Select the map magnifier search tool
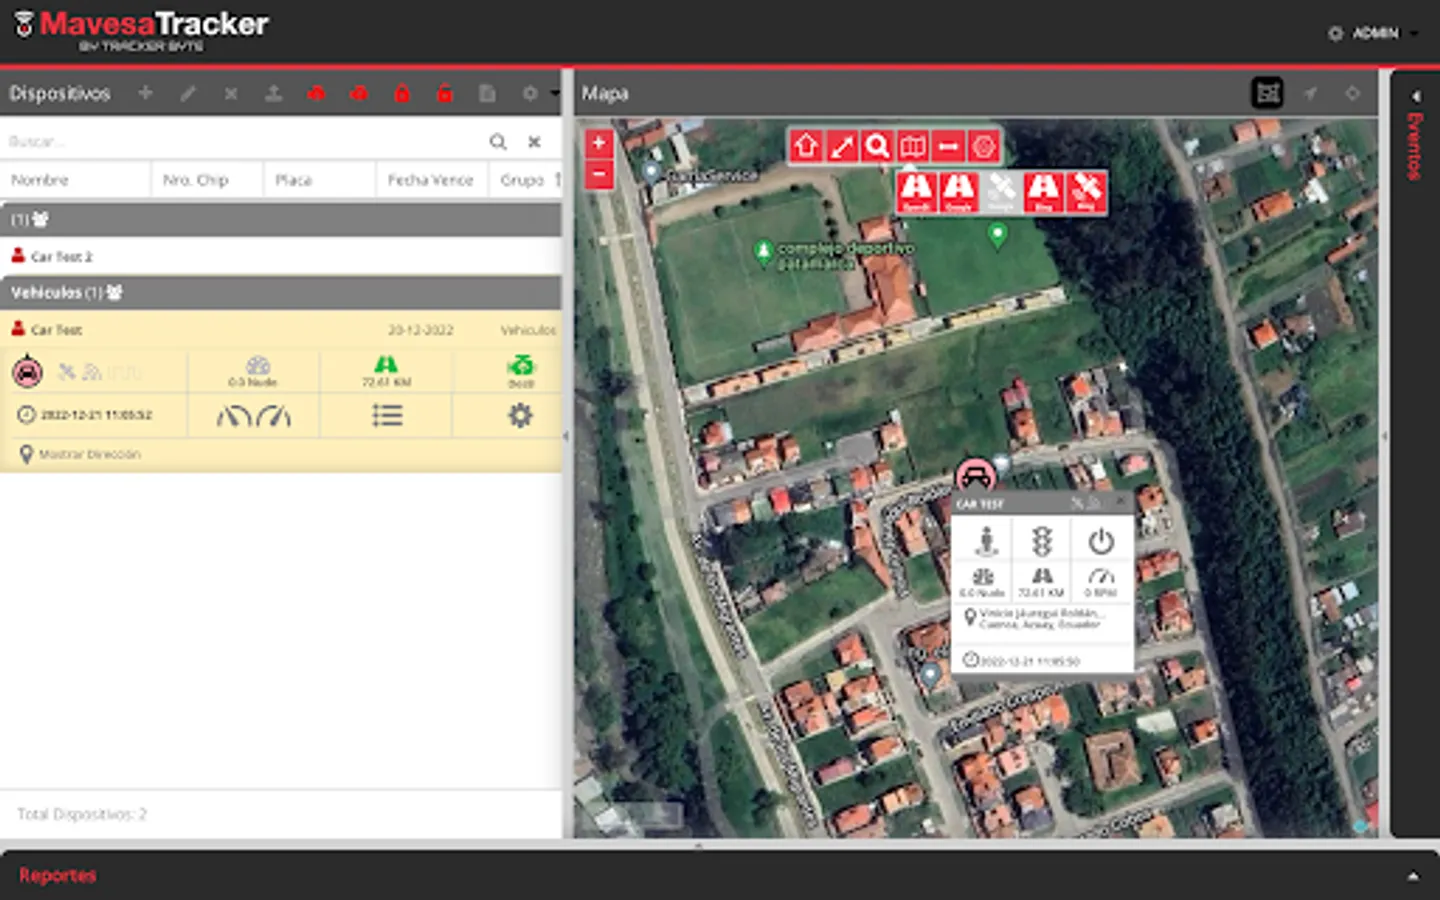This screenshot has height=900, width=1440. 877,147
